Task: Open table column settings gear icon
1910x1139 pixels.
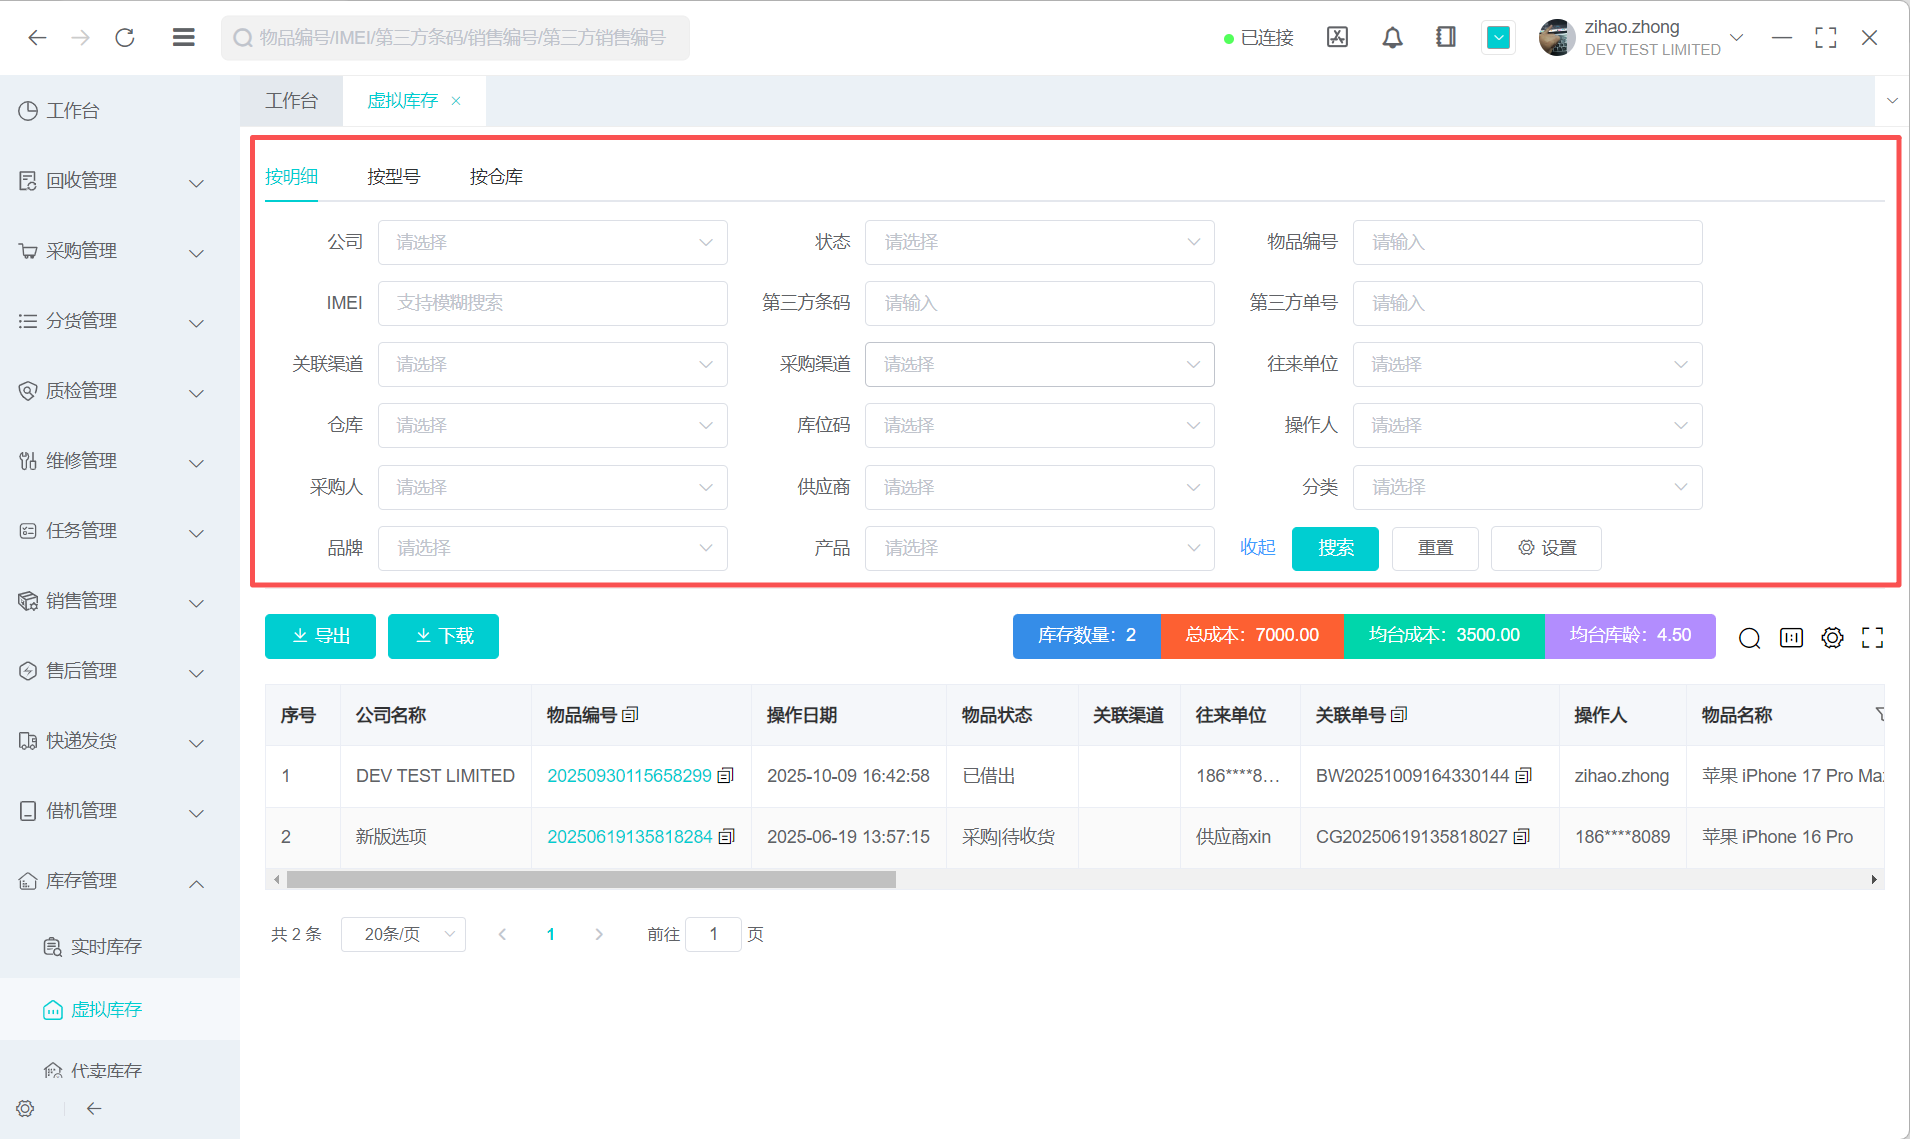Action: point(1832,638)
